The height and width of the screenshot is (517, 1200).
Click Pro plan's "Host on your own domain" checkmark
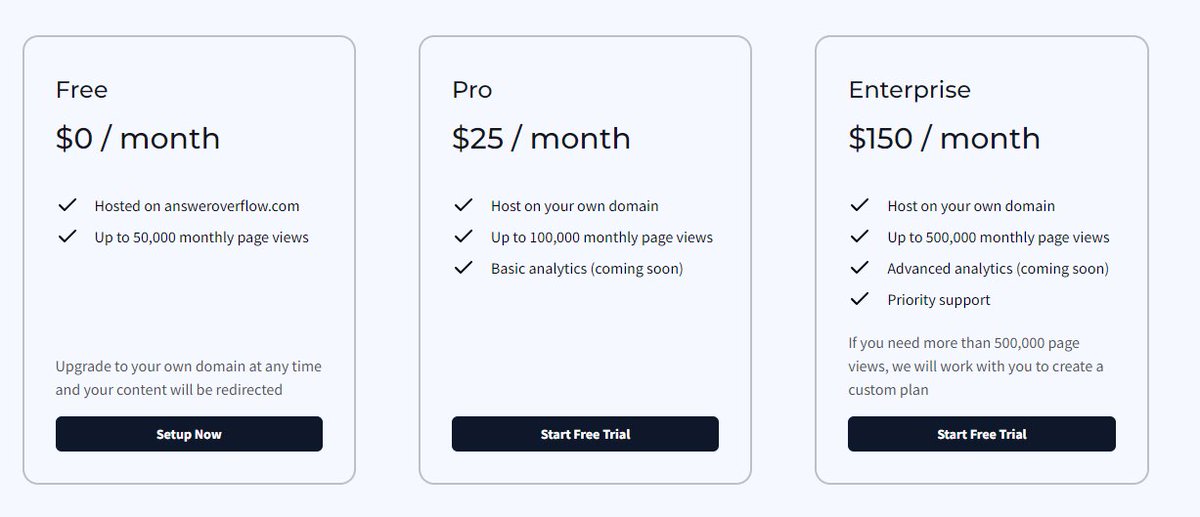click(x=463, y=205)
